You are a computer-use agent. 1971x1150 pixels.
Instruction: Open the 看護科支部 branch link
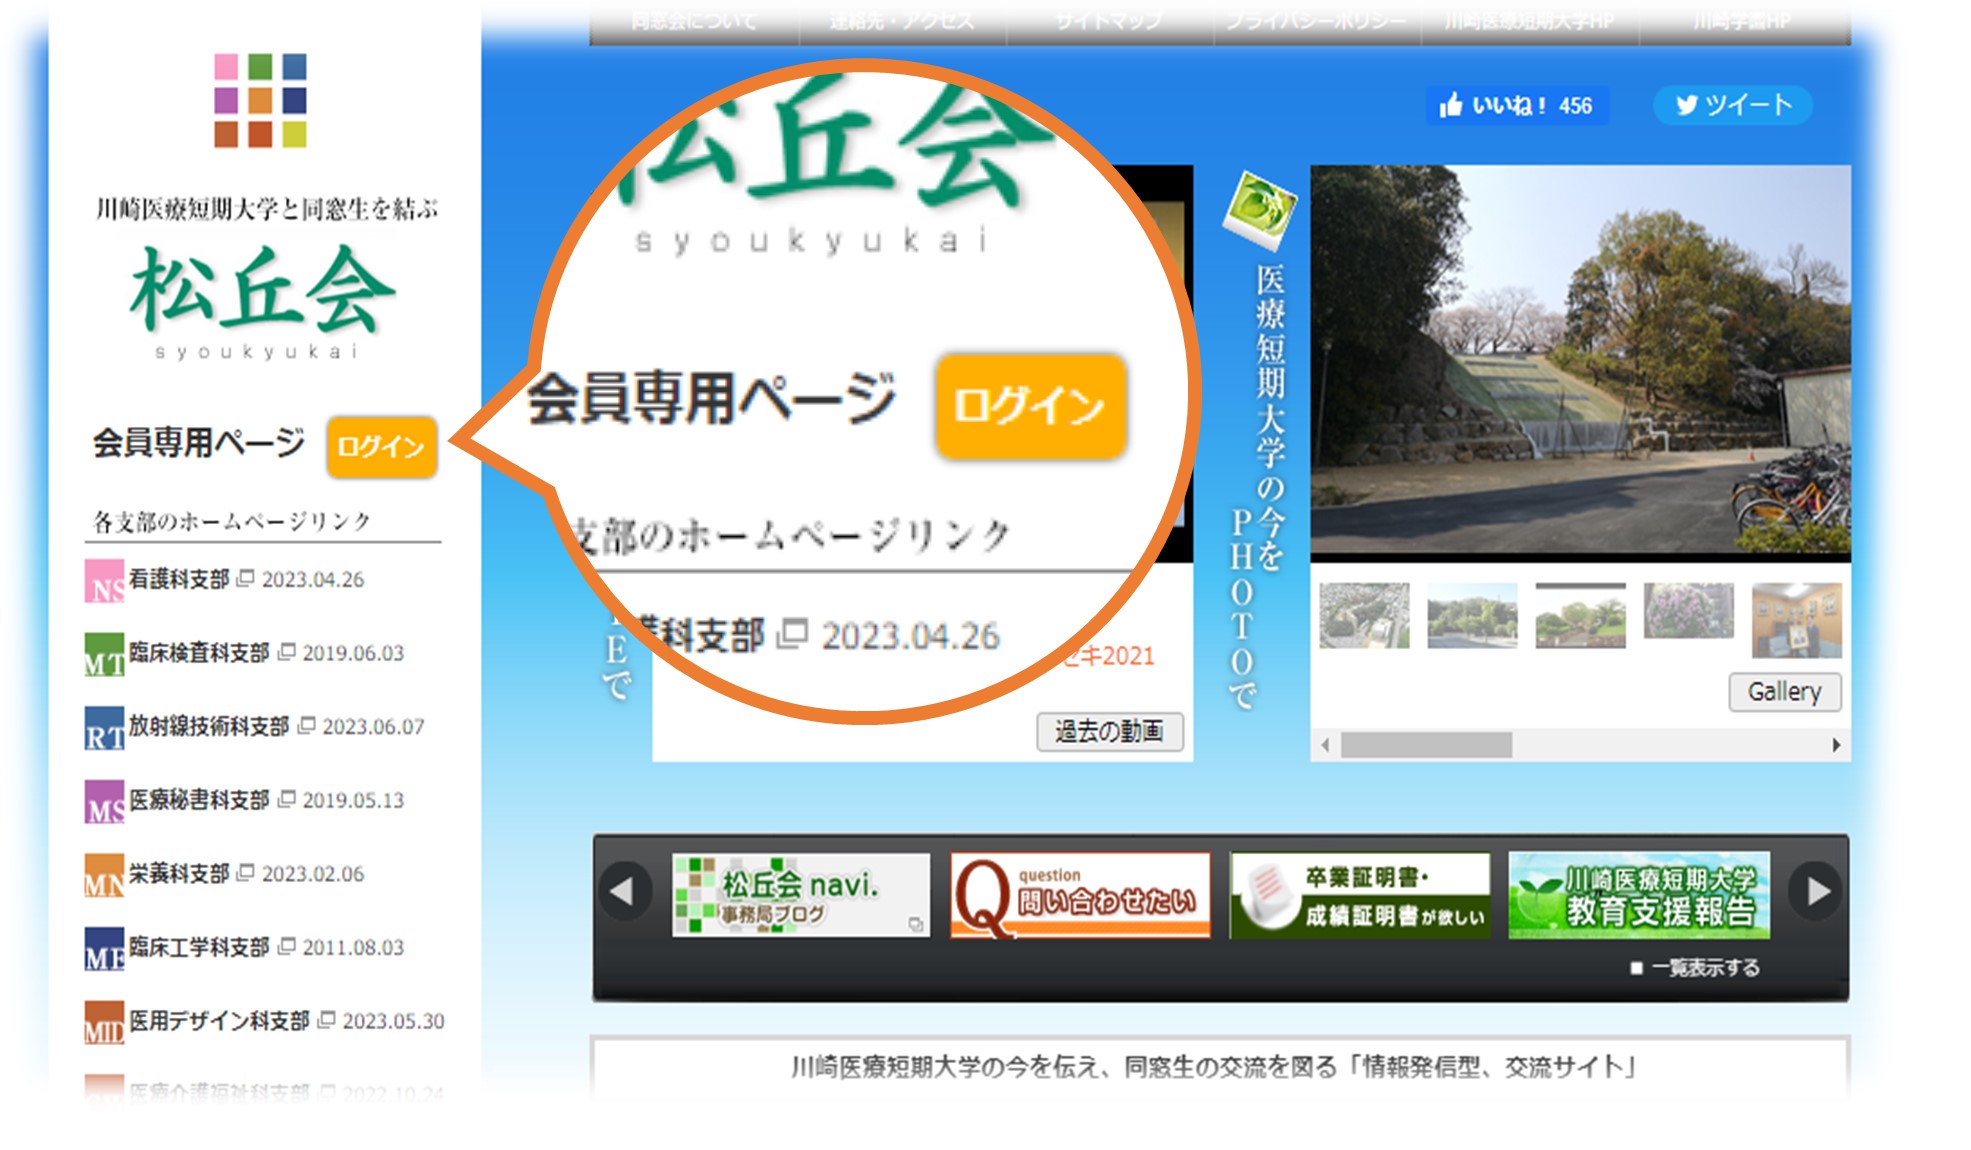click(x=179, y=579)
